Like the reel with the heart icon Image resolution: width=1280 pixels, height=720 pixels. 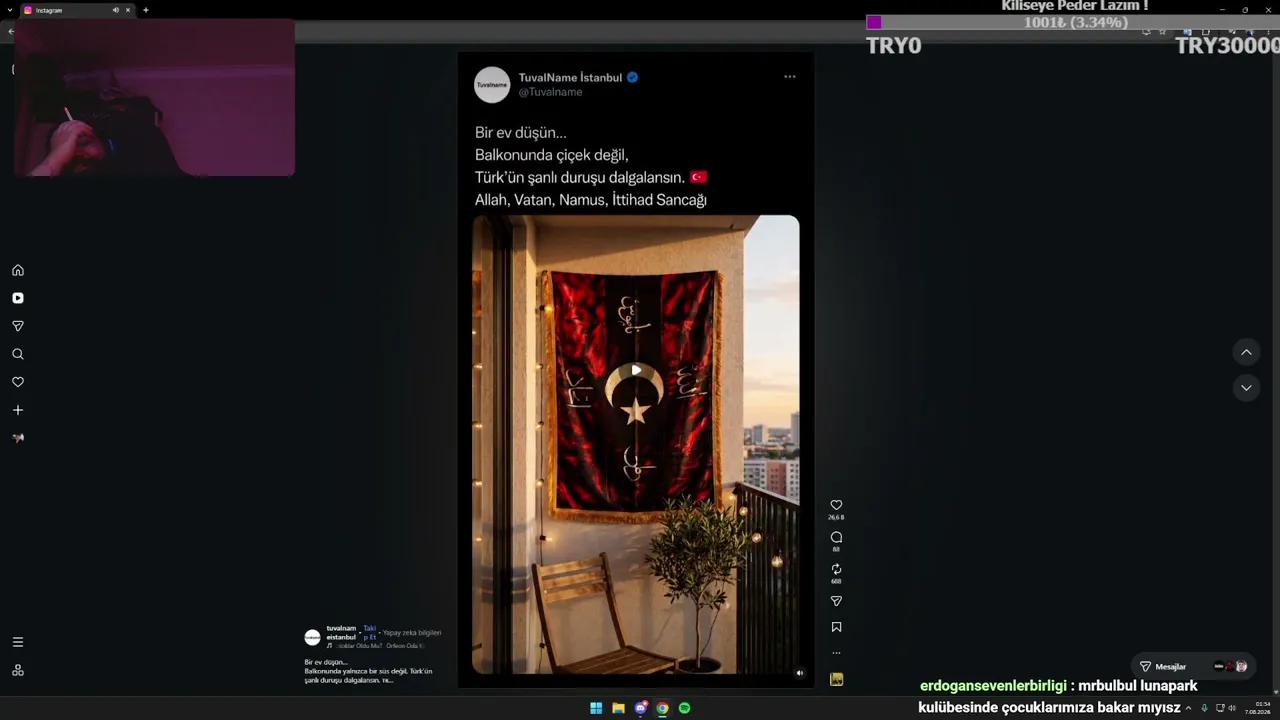[836, 505]
